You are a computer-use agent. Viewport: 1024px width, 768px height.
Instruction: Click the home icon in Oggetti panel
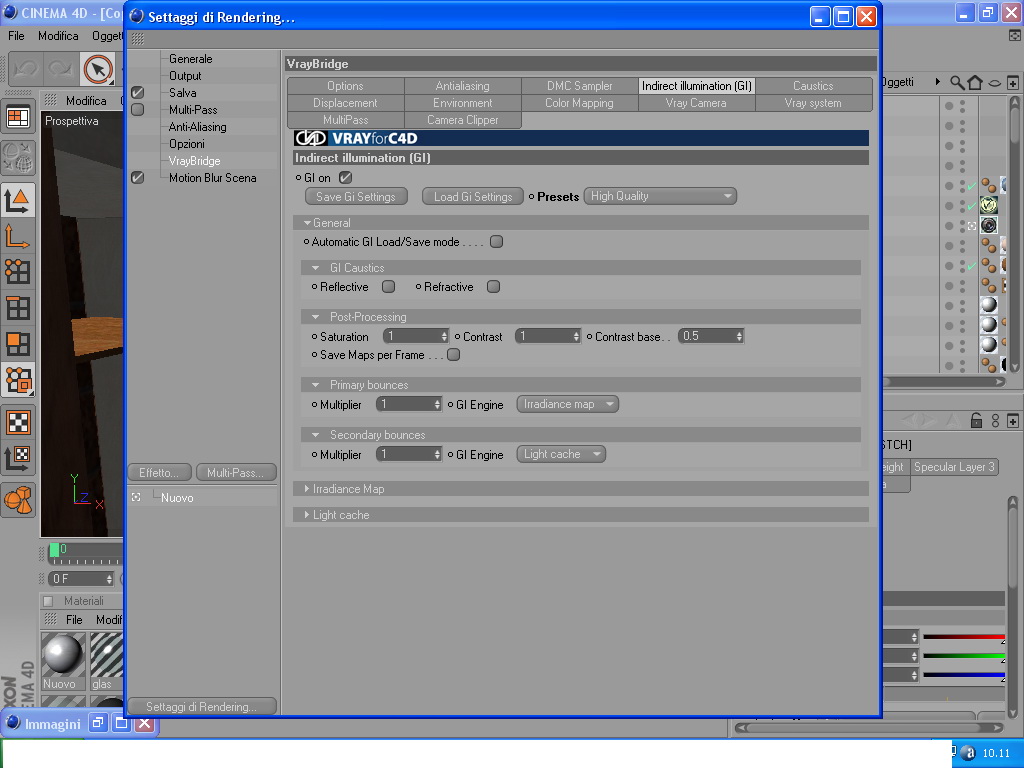pos(975,82)
